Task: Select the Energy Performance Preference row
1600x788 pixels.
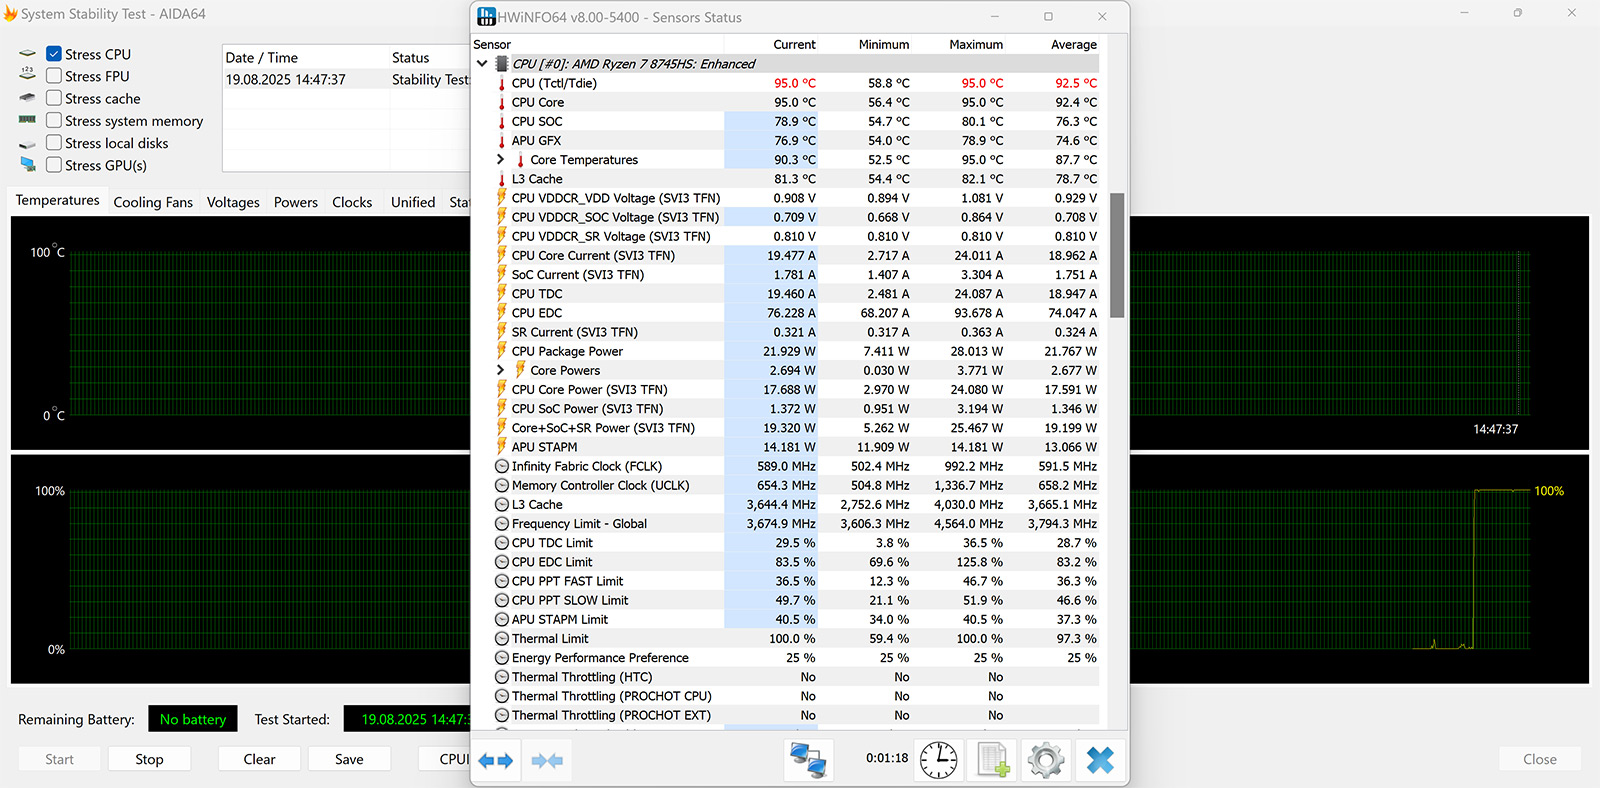Action: click(786, 658)
